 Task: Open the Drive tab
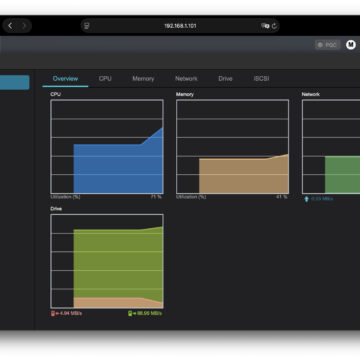225,79
